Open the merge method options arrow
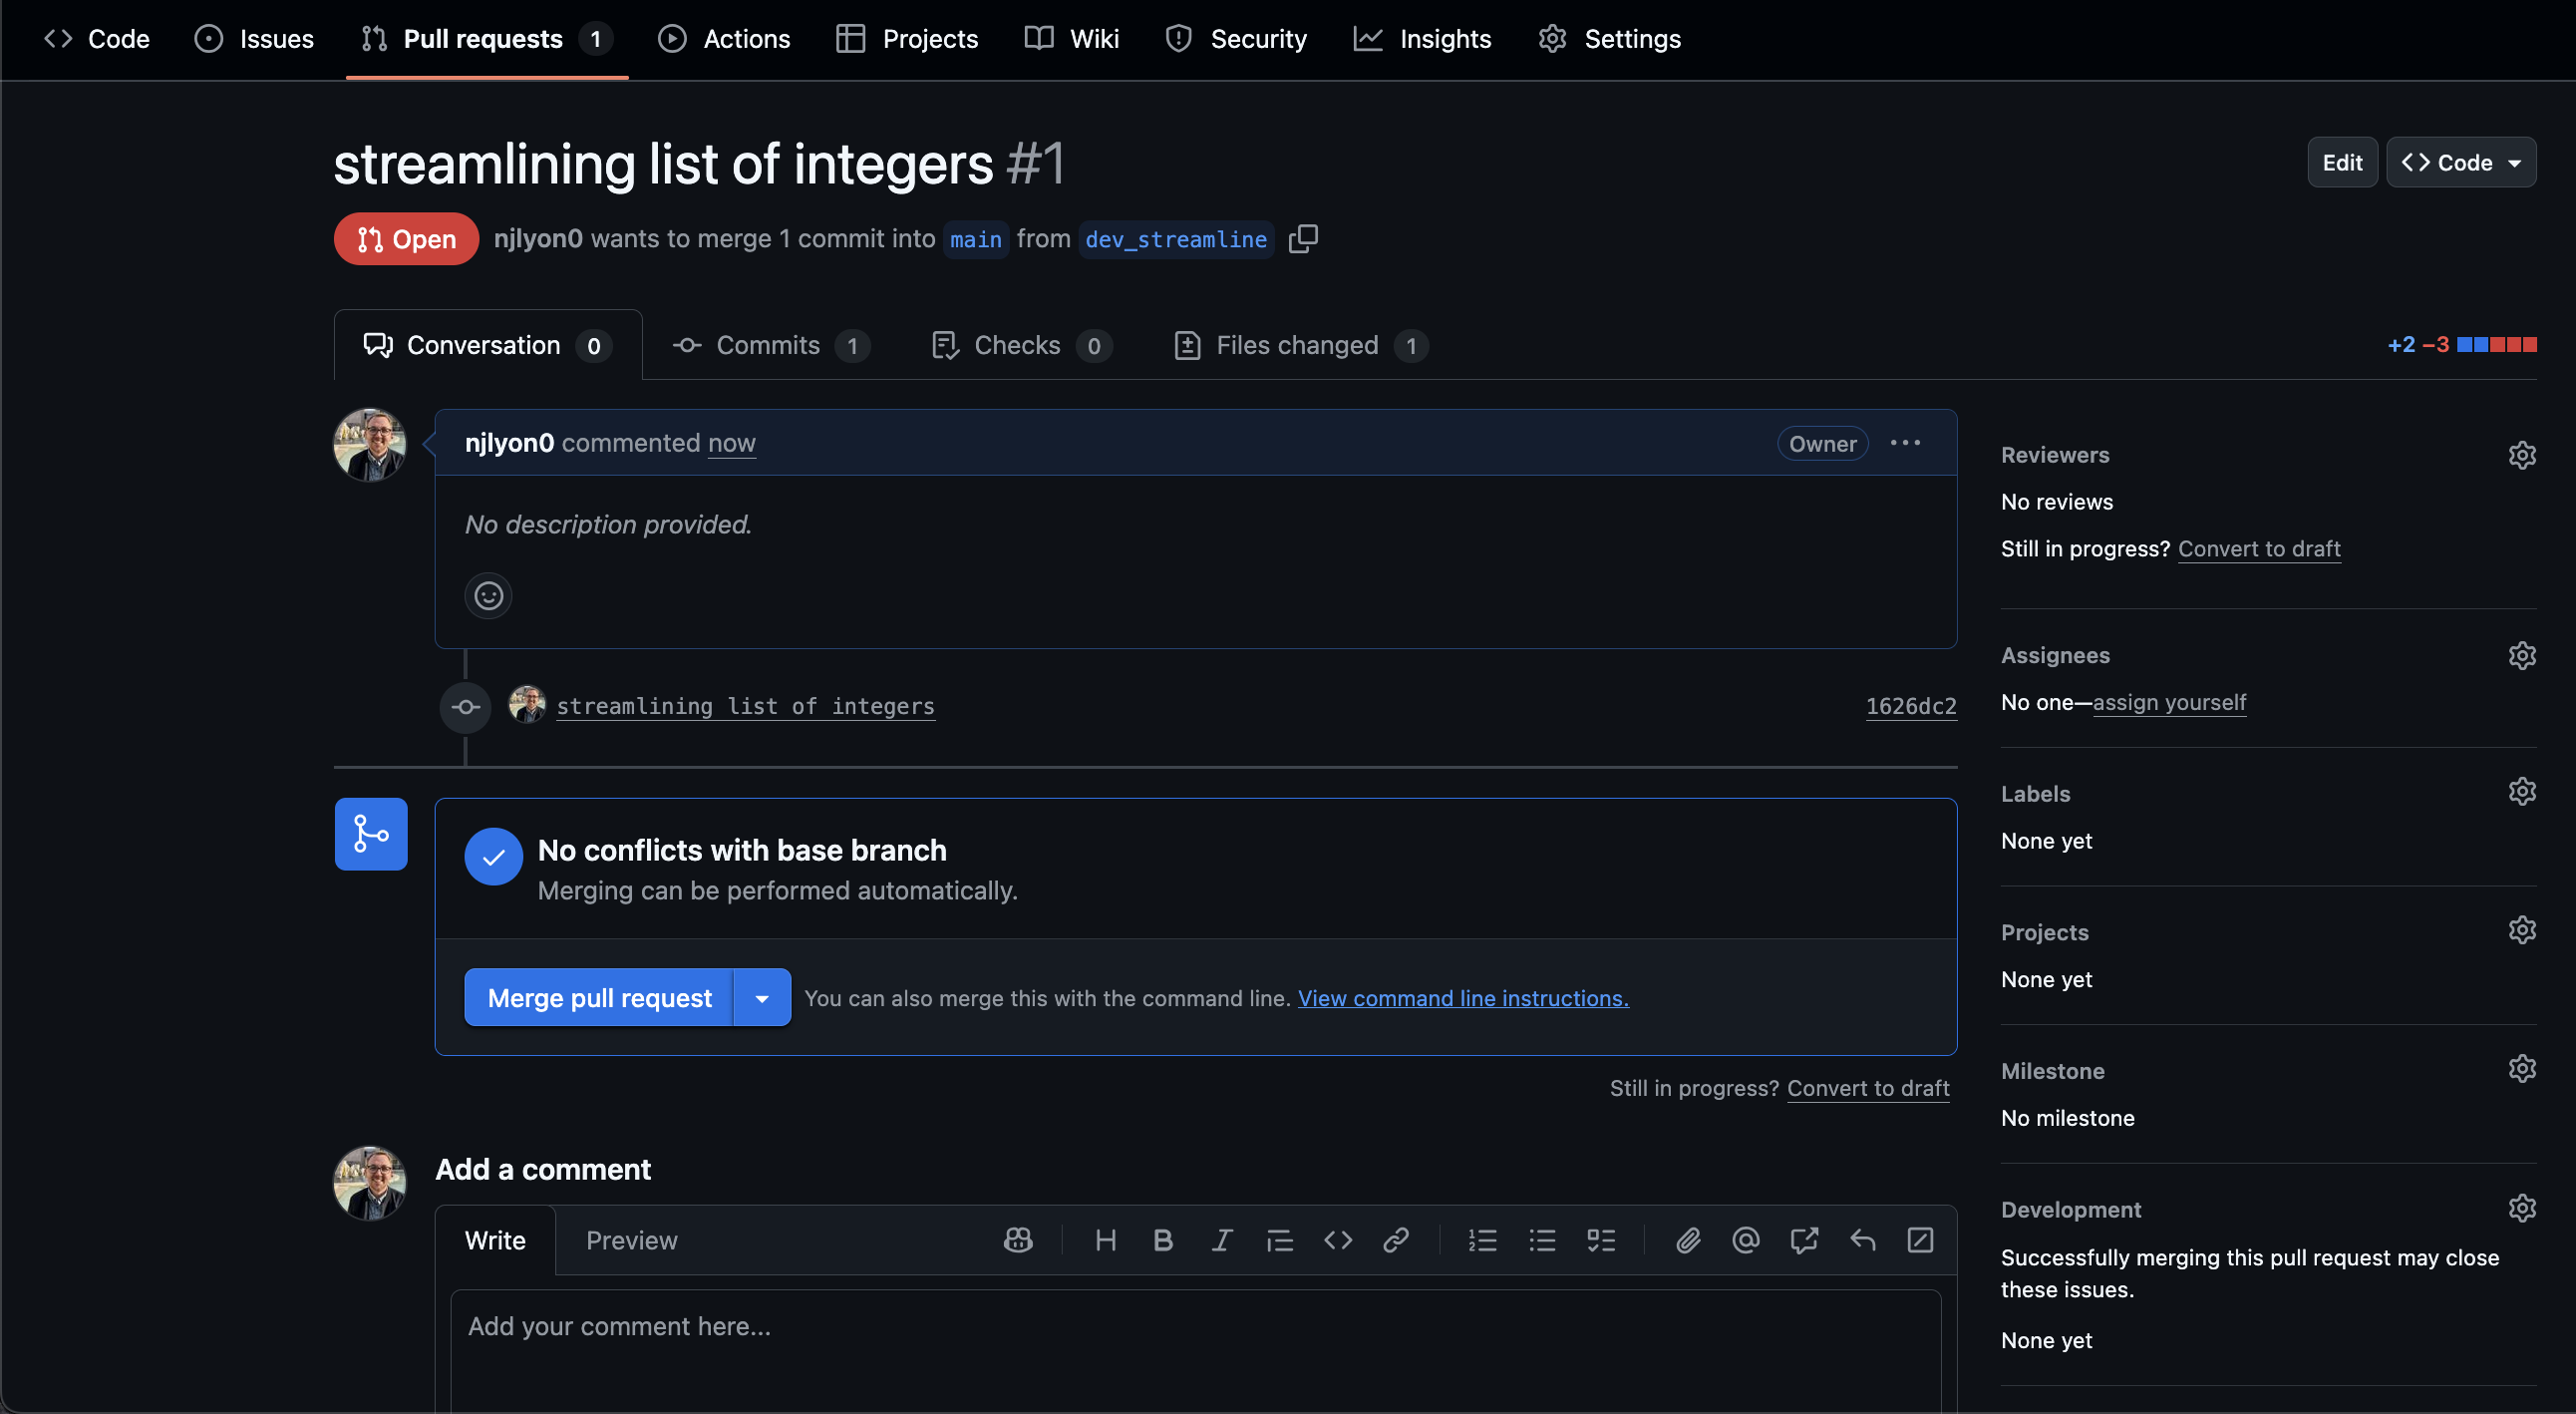This screenshot has height=1414, width=2576. (762, 997)
